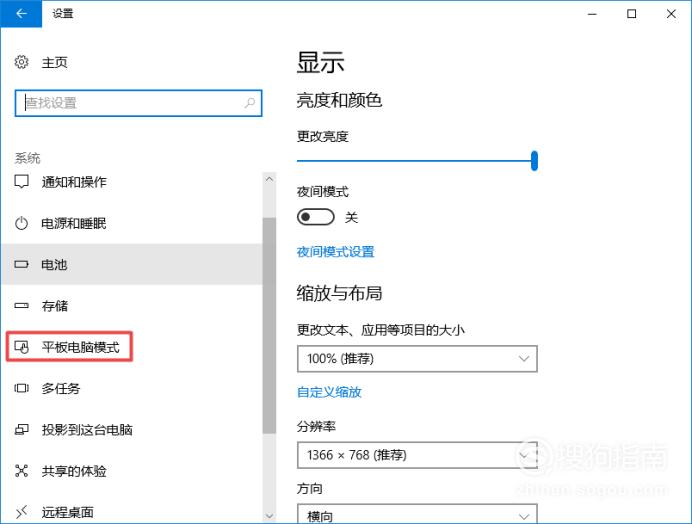
Task: Click the sidebar scrollbar up arrow
Action: pos(269,179)
